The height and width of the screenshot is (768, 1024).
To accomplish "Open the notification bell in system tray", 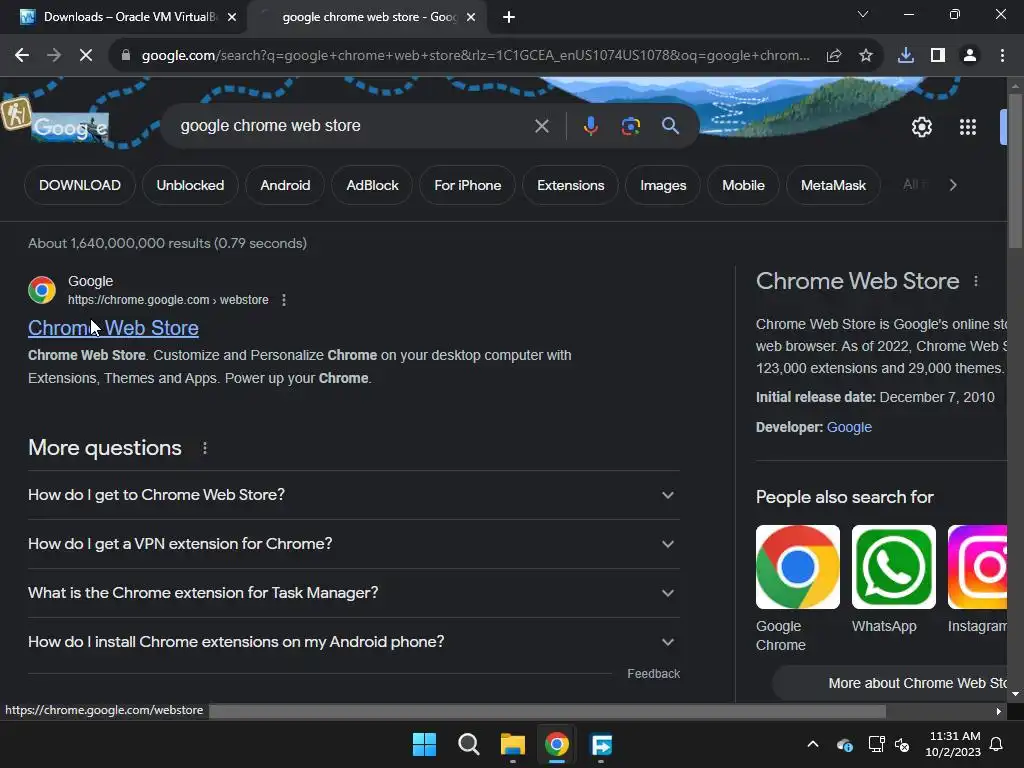I will [x=996, y=744].
